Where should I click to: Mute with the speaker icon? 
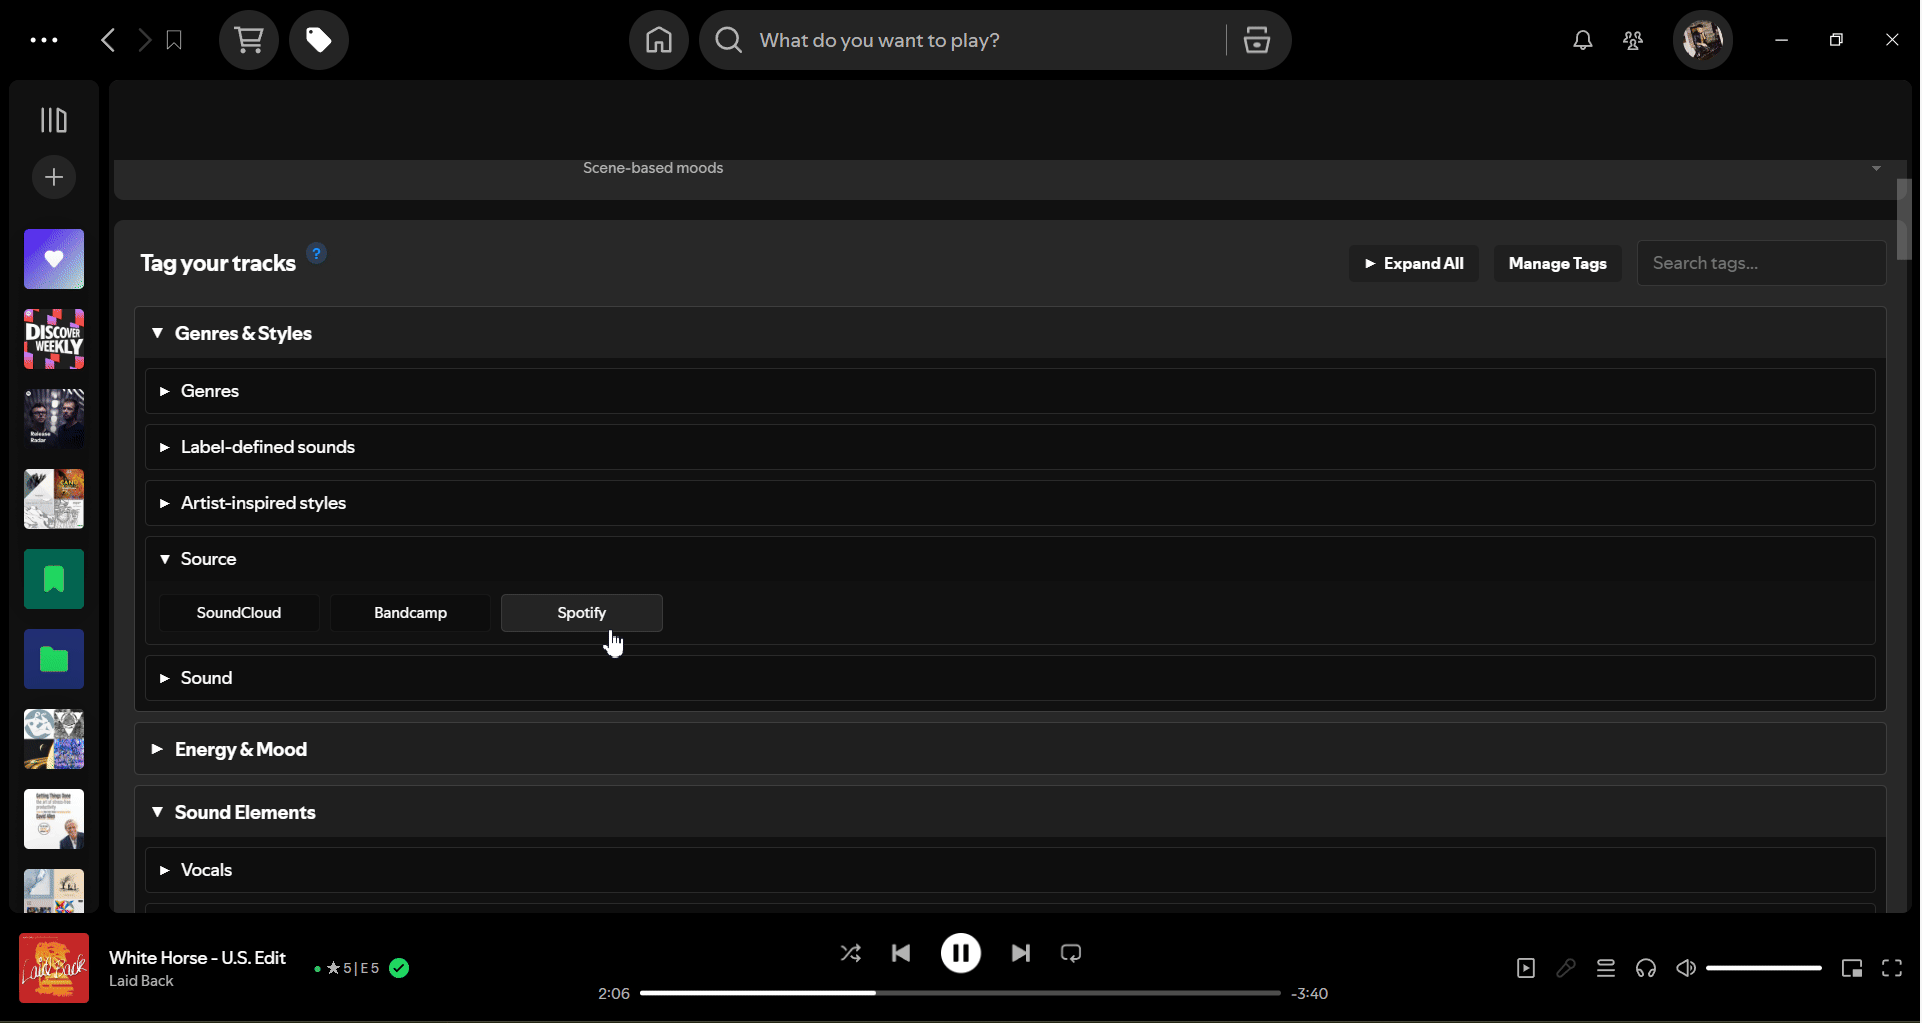coord(1686,968)
